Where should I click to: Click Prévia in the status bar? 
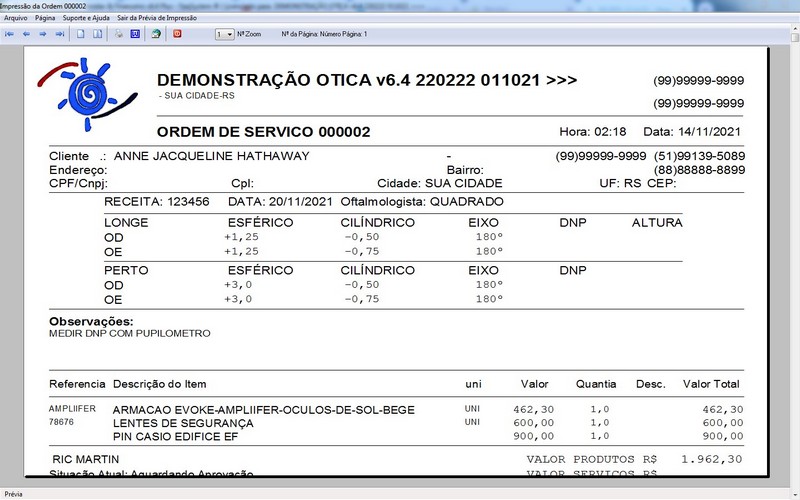pyautogui.click(x=14, y=494)
